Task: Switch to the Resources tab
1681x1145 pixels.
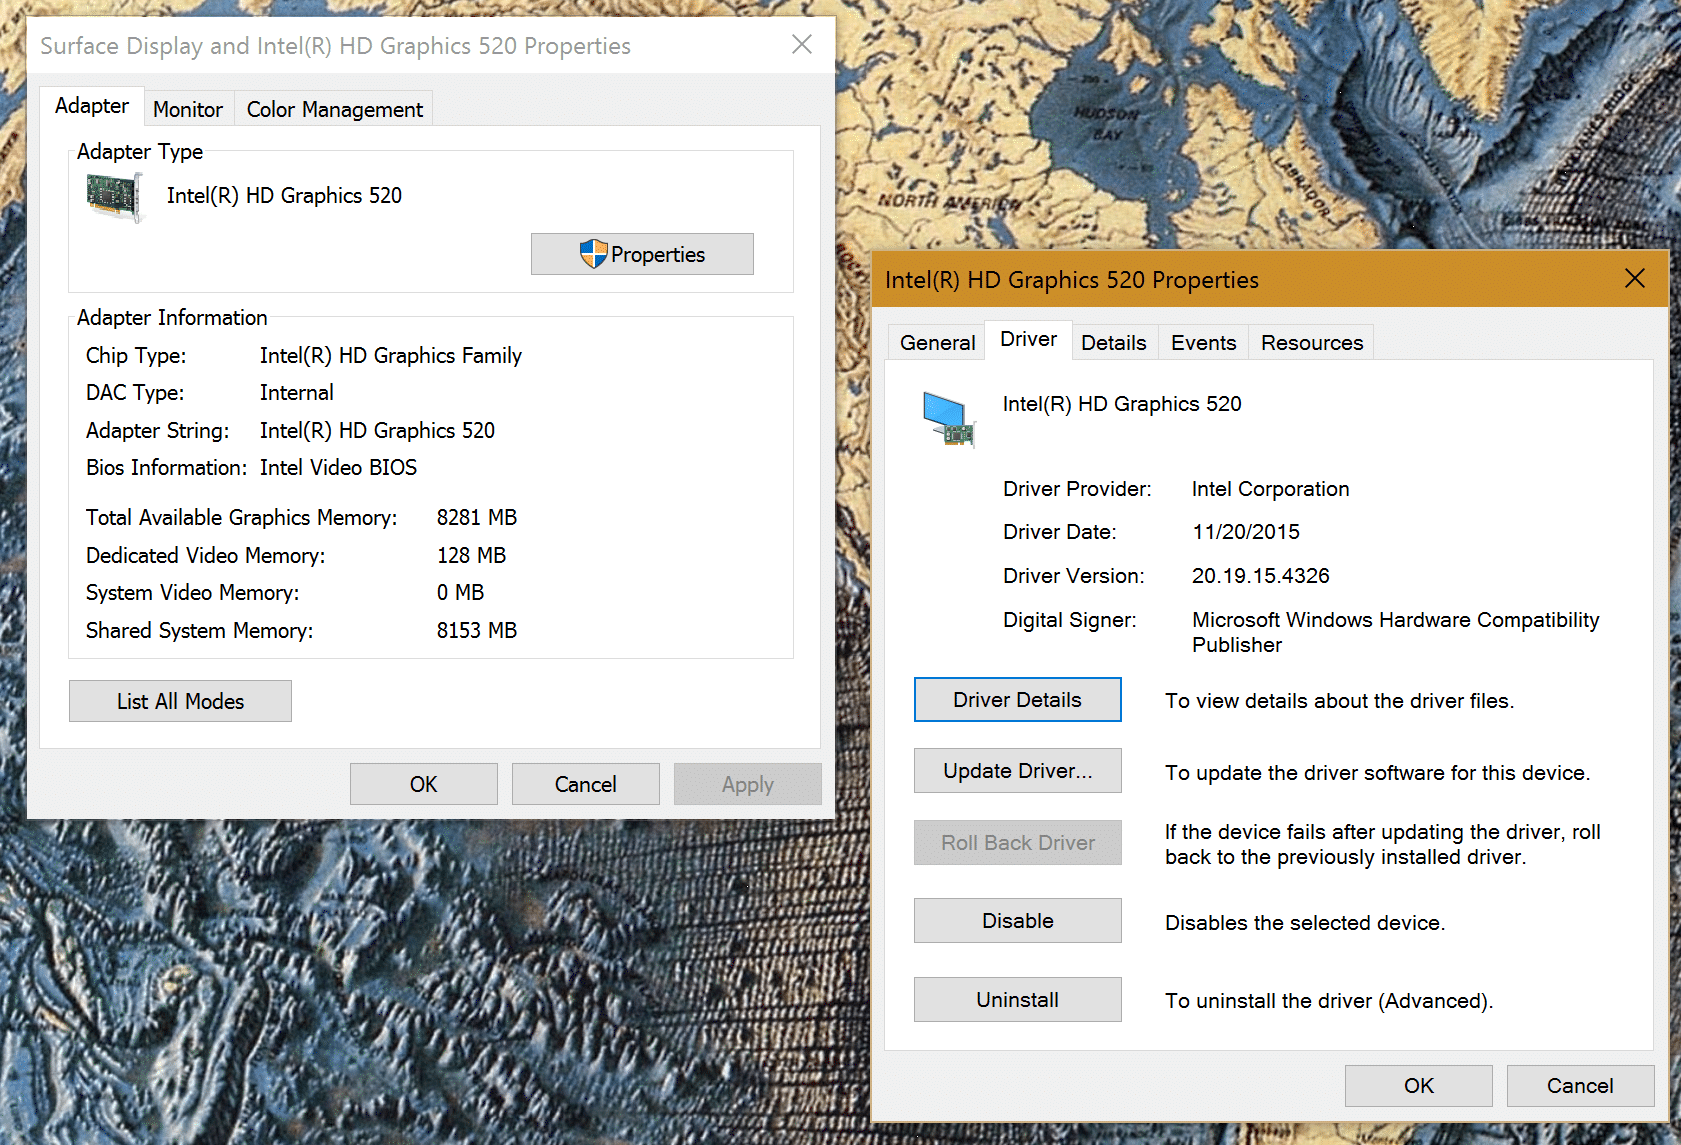Action: [x=1312, y=343]
